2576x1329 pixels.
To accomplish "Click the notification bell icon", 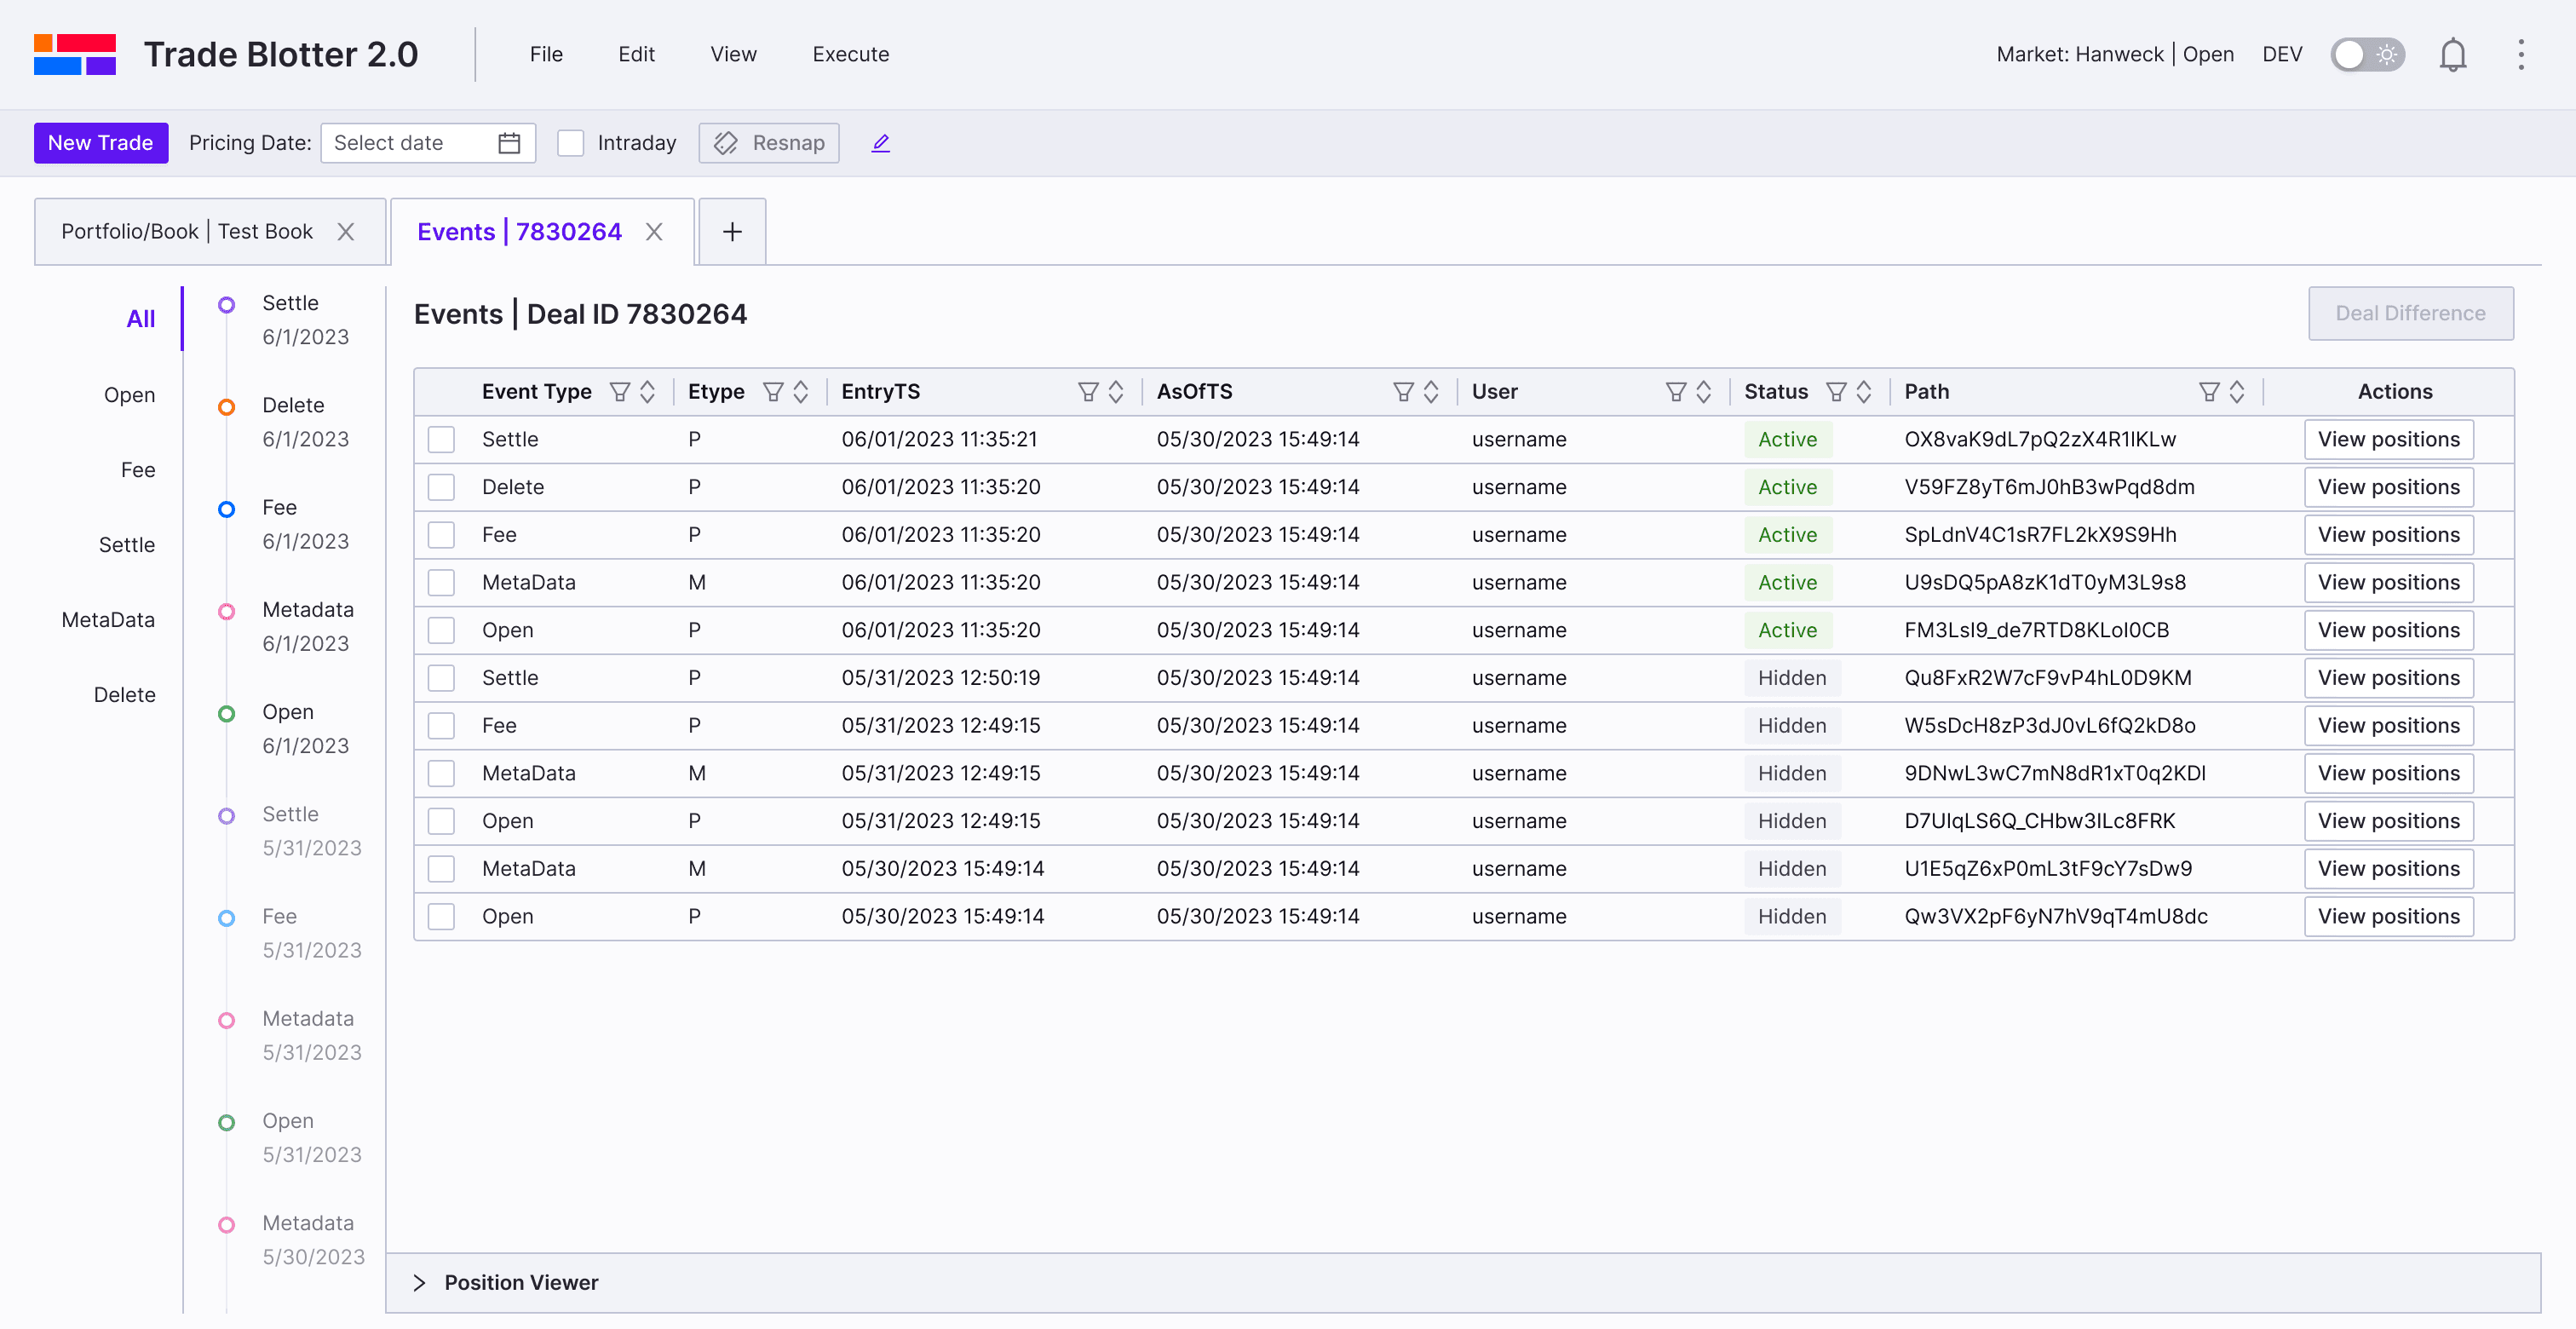I will click(x=2452, y=54).
